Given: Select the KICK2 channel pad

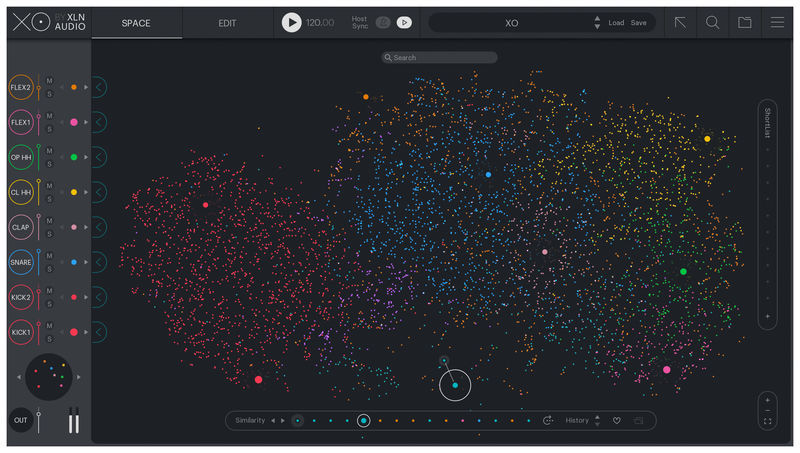Looking at the screenshot, I should pyautogui.click(x=21, y=297).
